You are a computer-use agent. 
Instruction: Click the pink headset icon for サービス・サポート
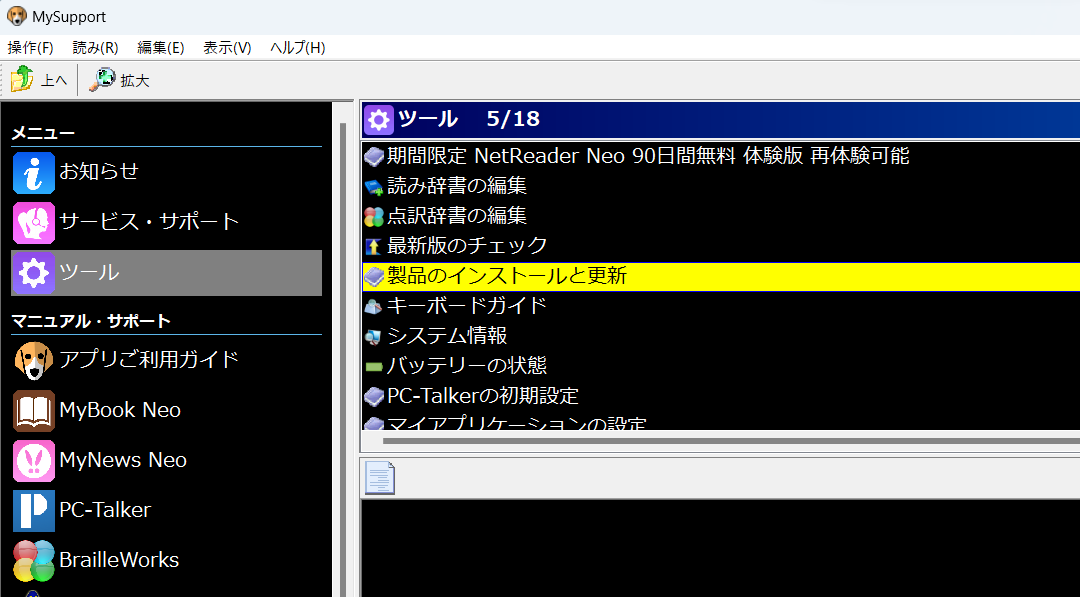coord(34,222)
